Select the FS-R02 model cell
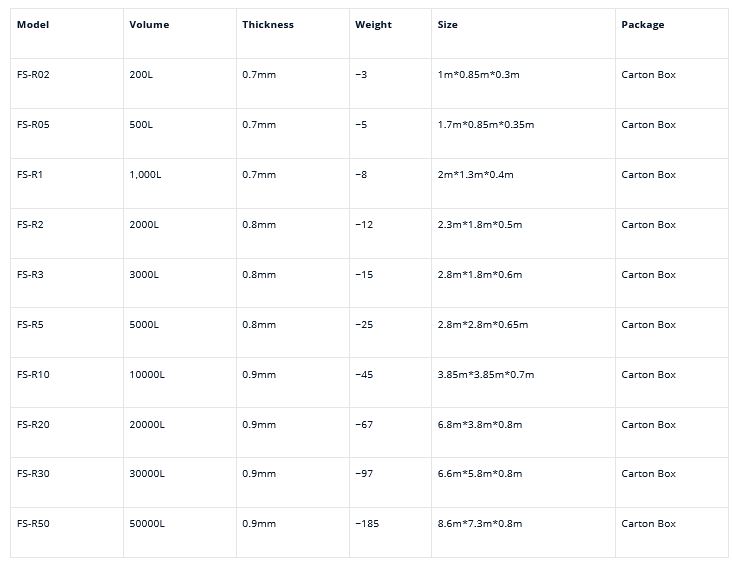 [33, 75]
